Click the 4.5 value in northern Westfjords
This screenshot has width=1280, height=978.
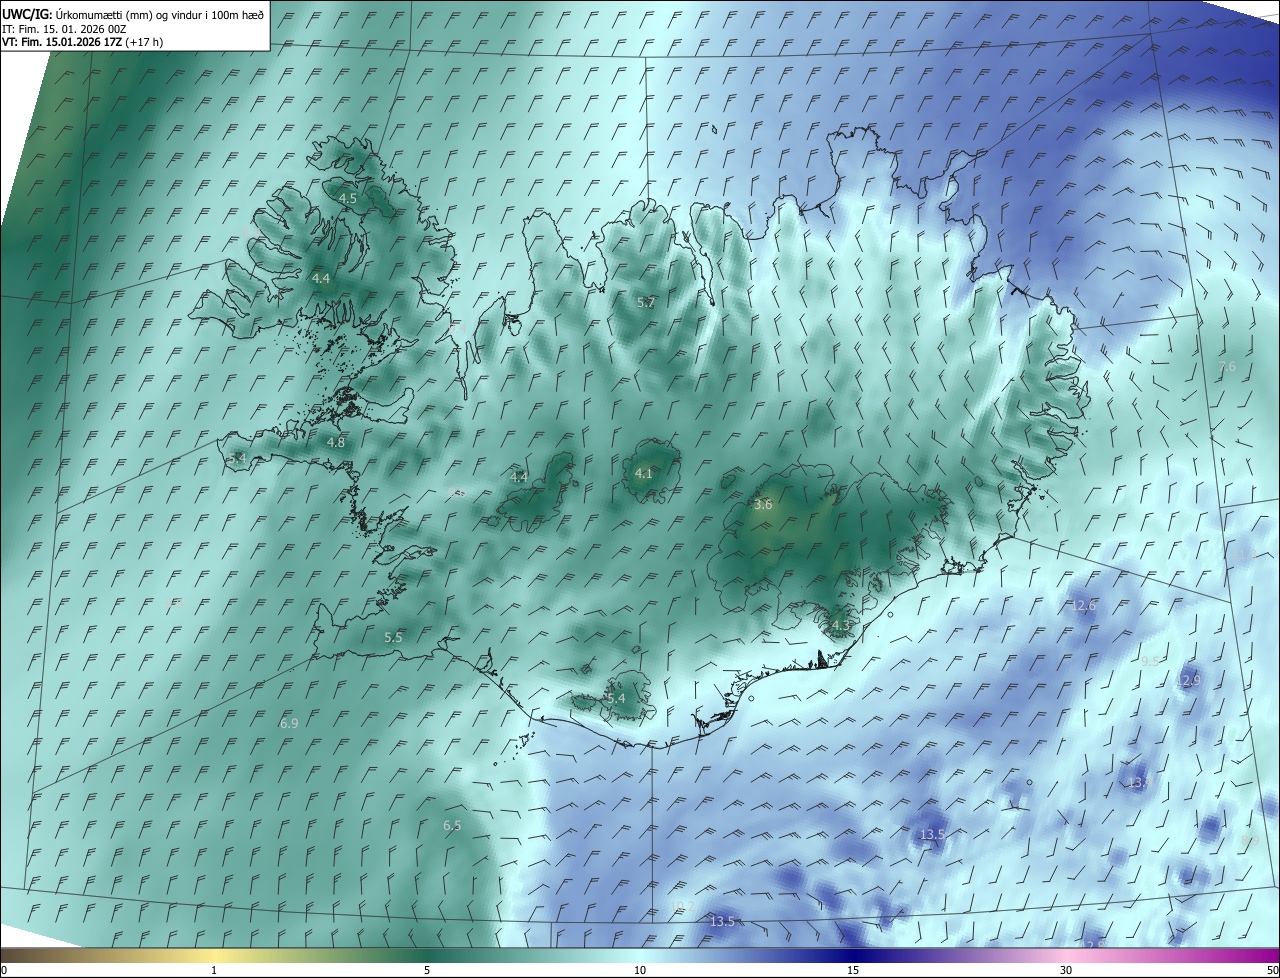348,199
